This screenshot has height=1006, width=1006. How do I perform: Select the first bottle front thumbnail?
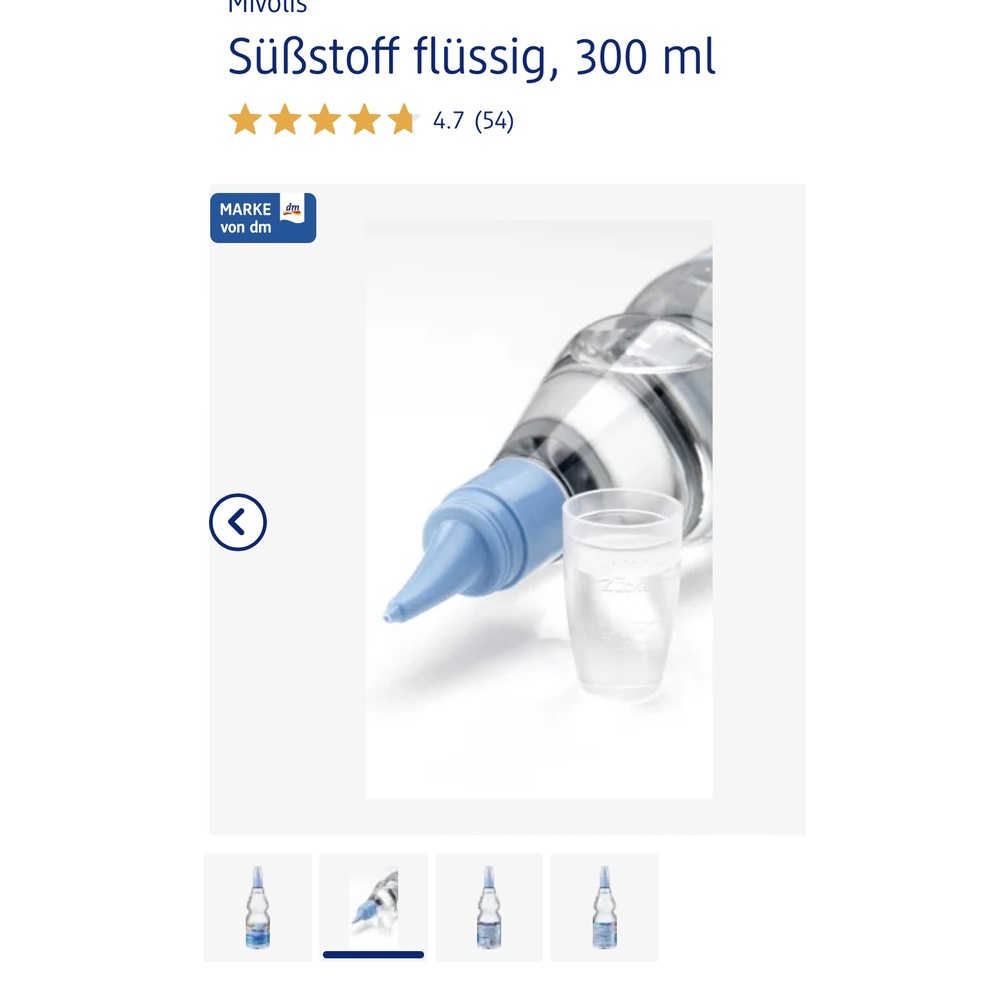click(x=258, y=907)
